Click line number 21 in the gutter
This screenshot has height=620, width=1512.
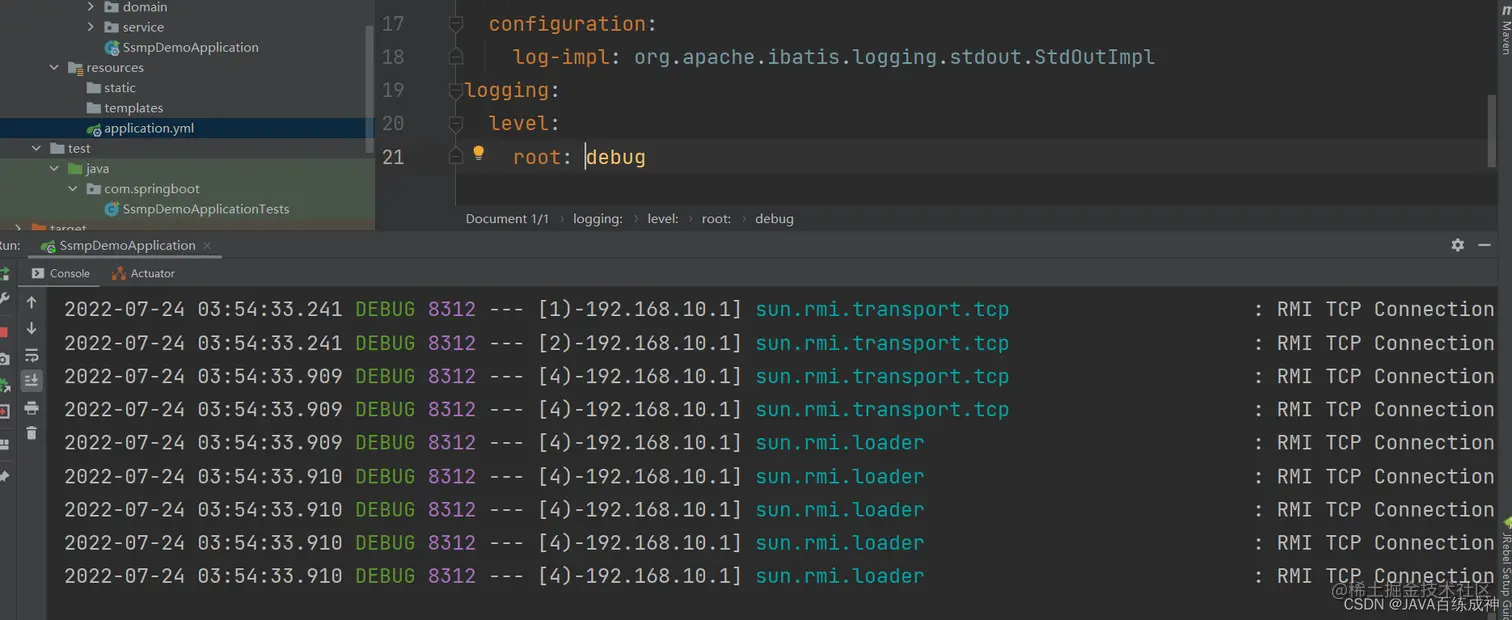pos(393,157)
